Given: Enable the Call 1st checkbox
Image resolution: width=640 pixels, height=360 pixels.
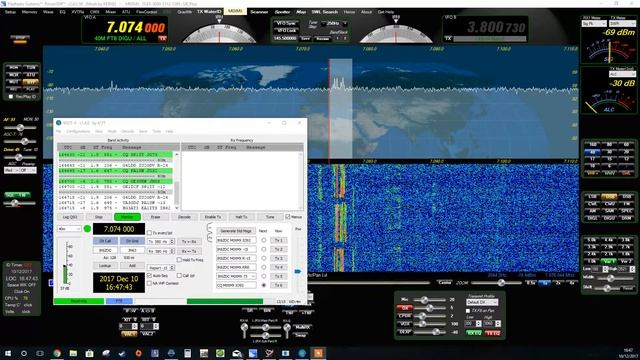Looking at the screenshot, I should 179,276.
